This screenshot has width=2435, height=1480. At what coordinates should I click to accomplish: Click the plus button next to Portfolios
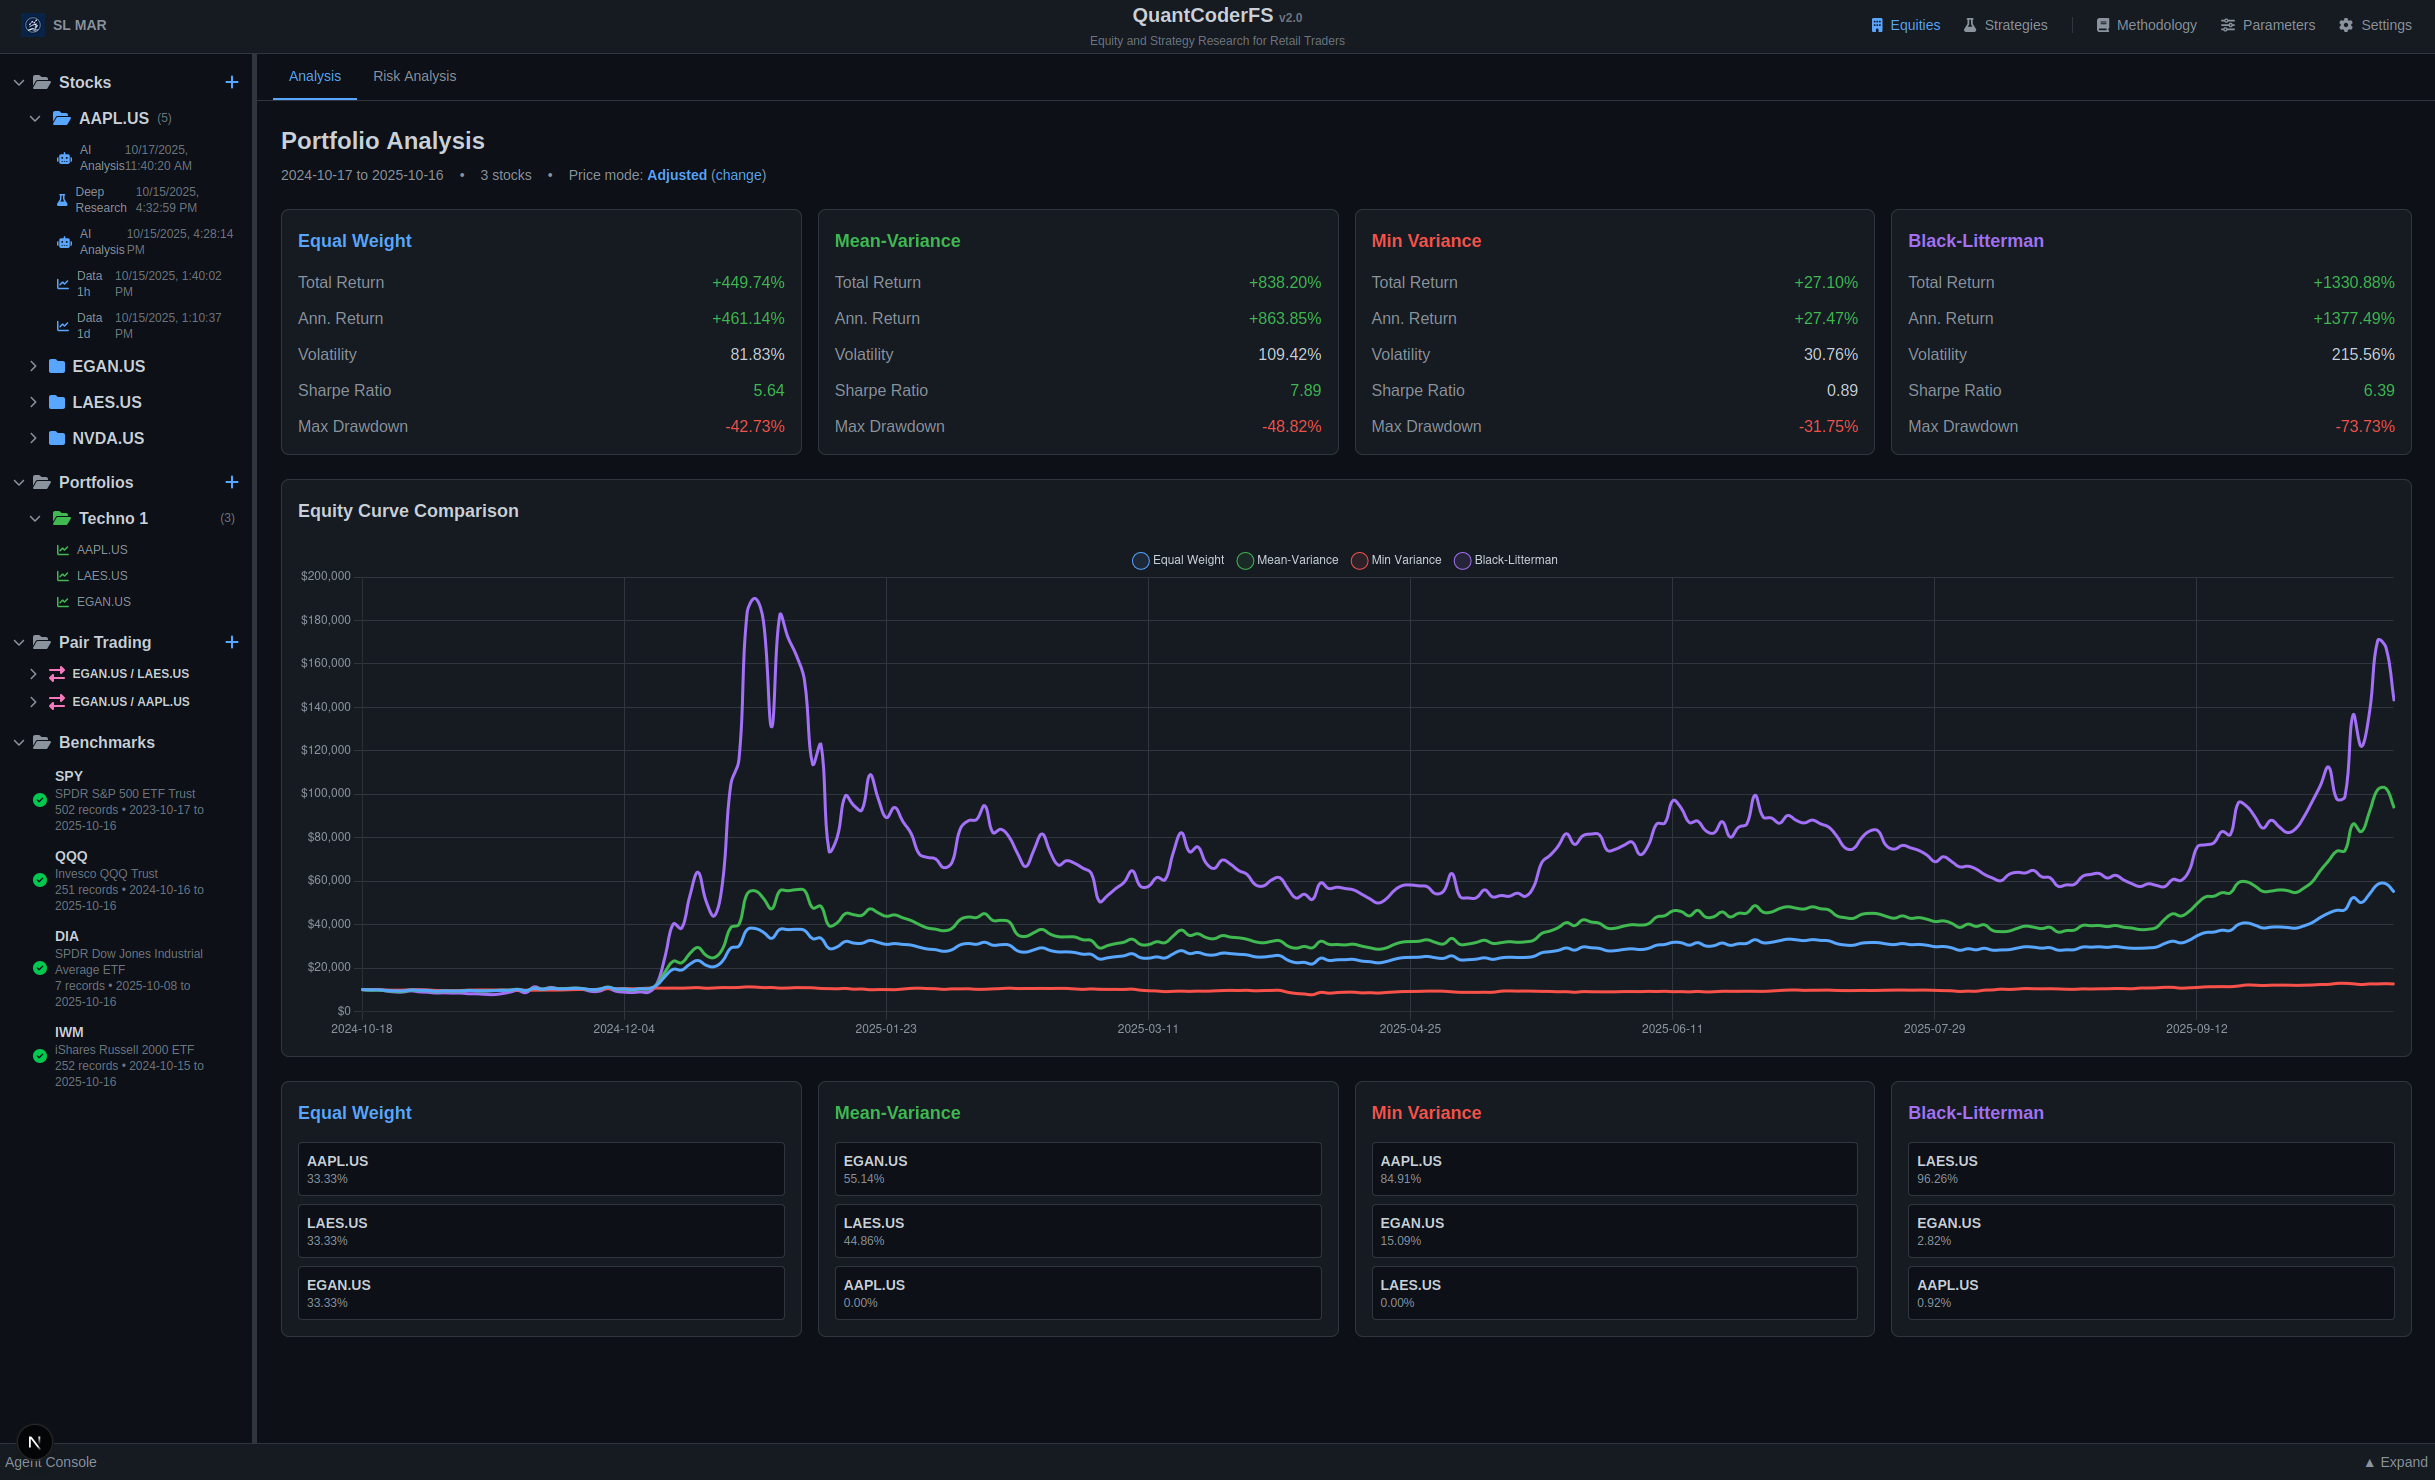pos(232,482)
